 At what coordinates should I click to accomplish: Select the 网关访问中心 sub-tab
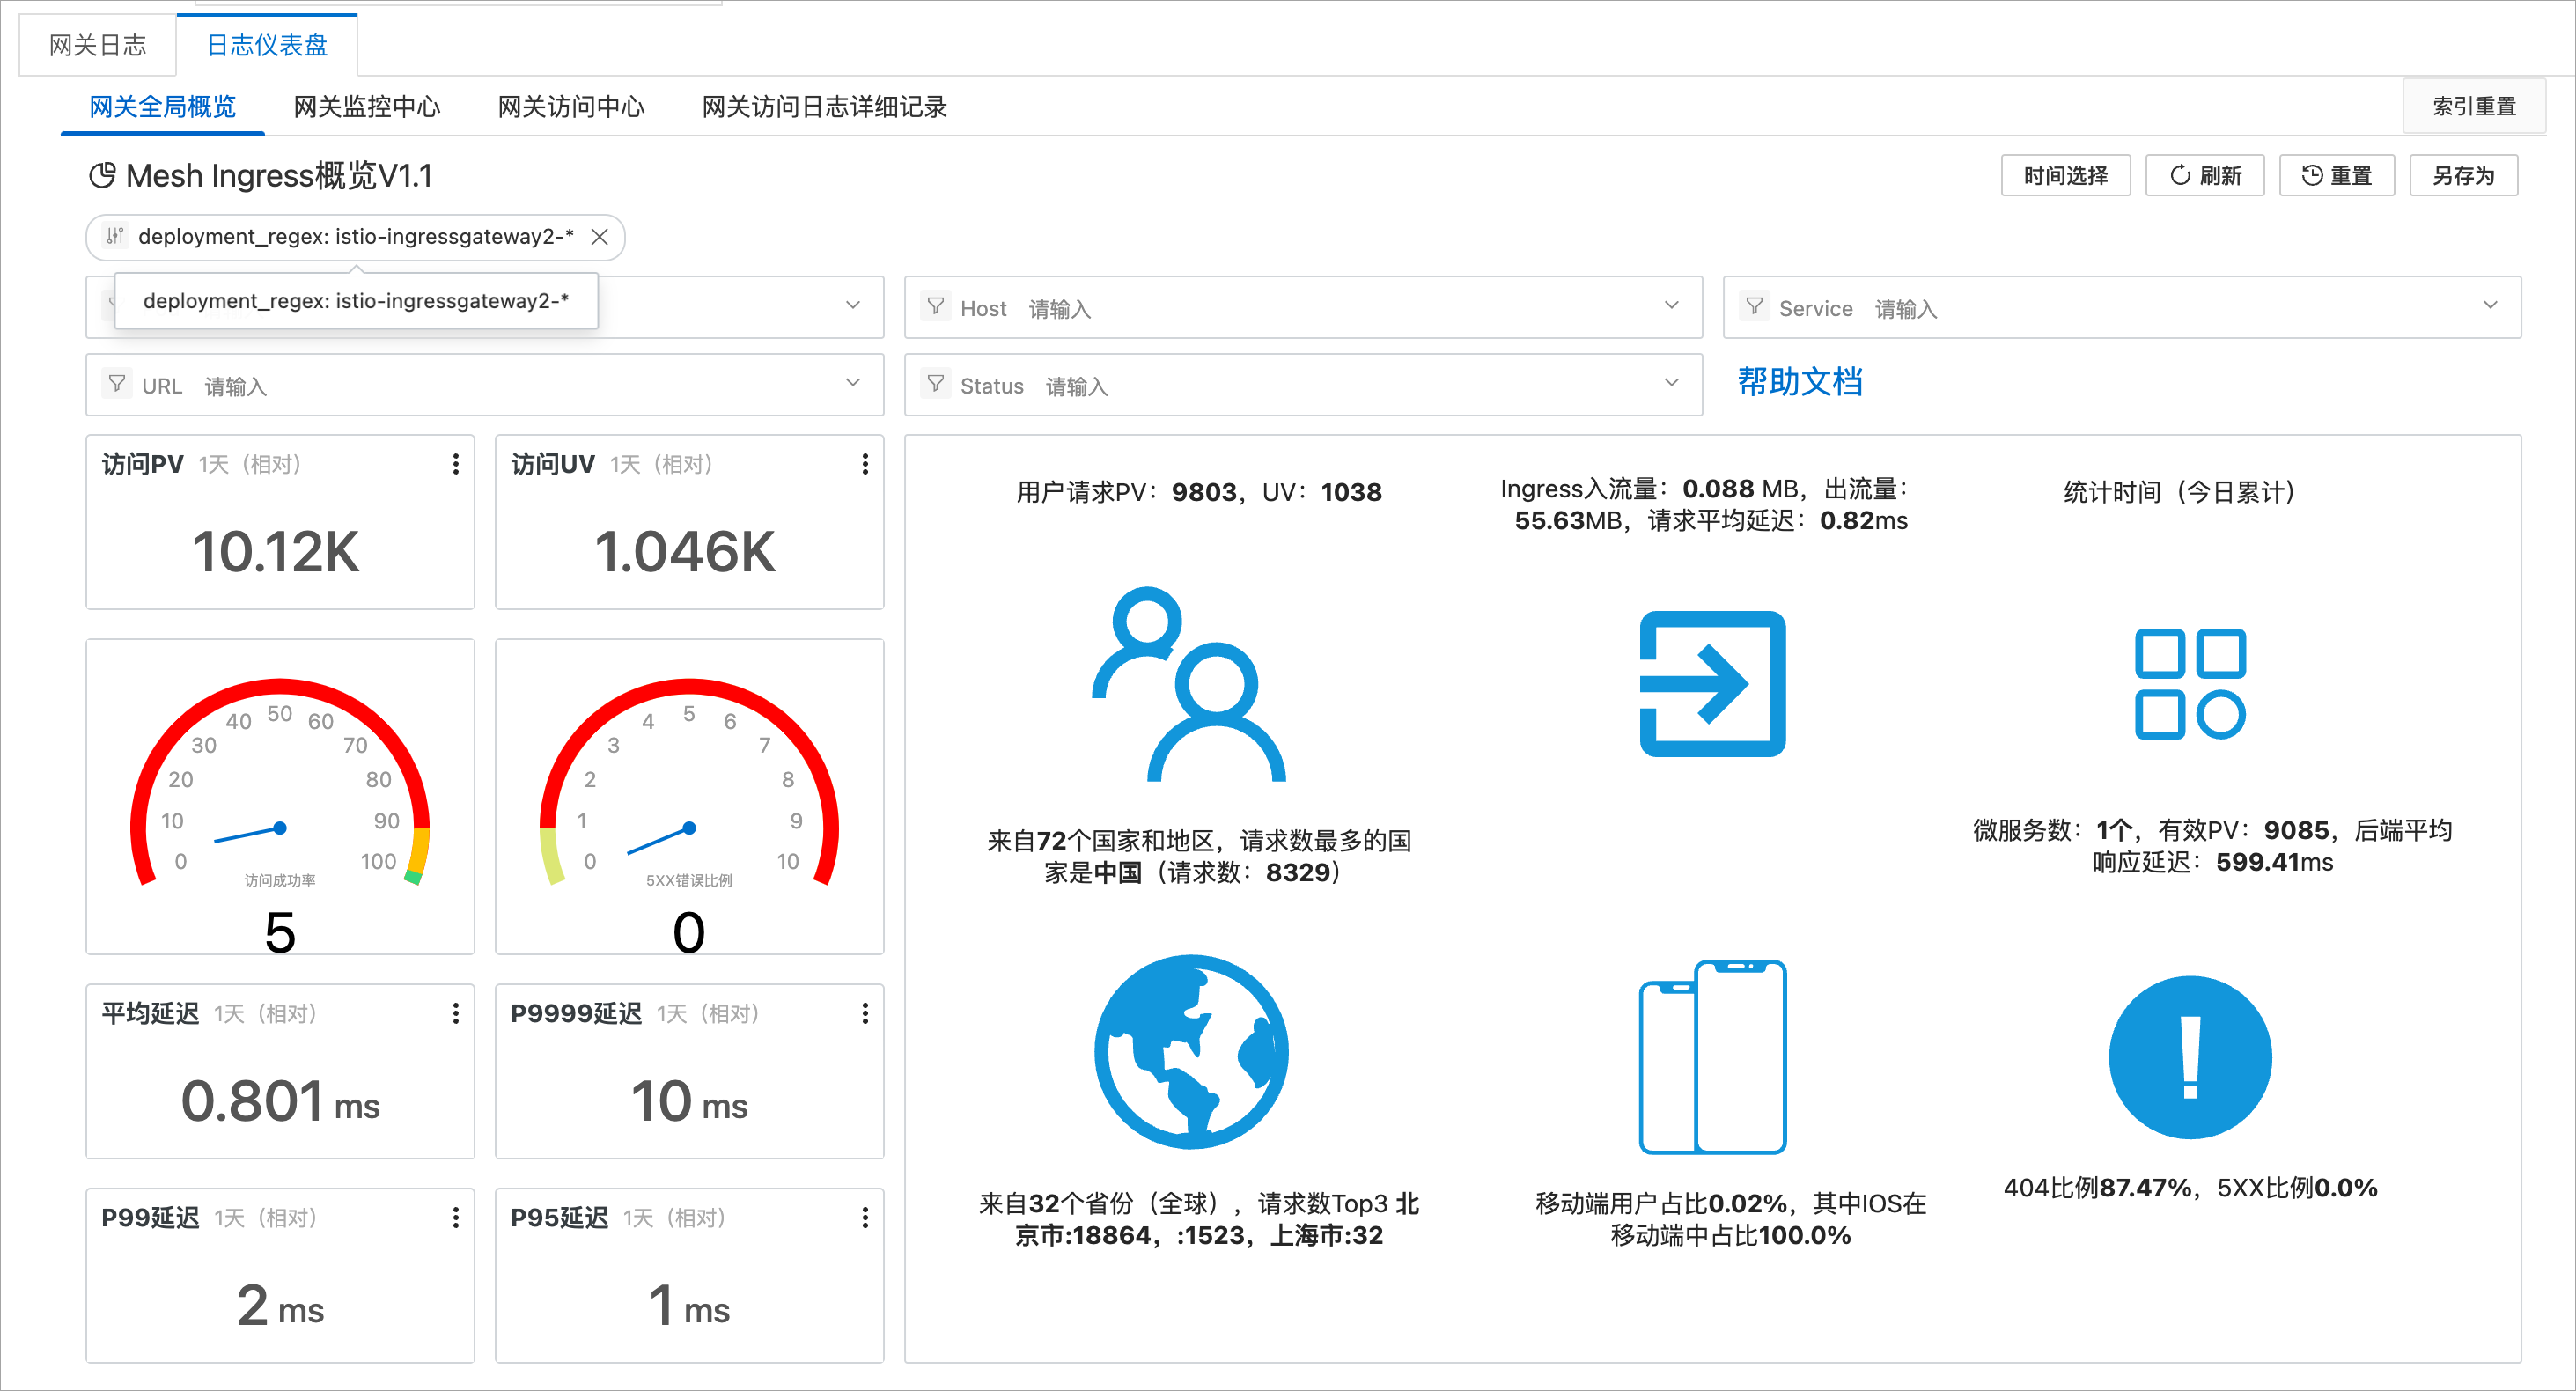pos(571,107)
